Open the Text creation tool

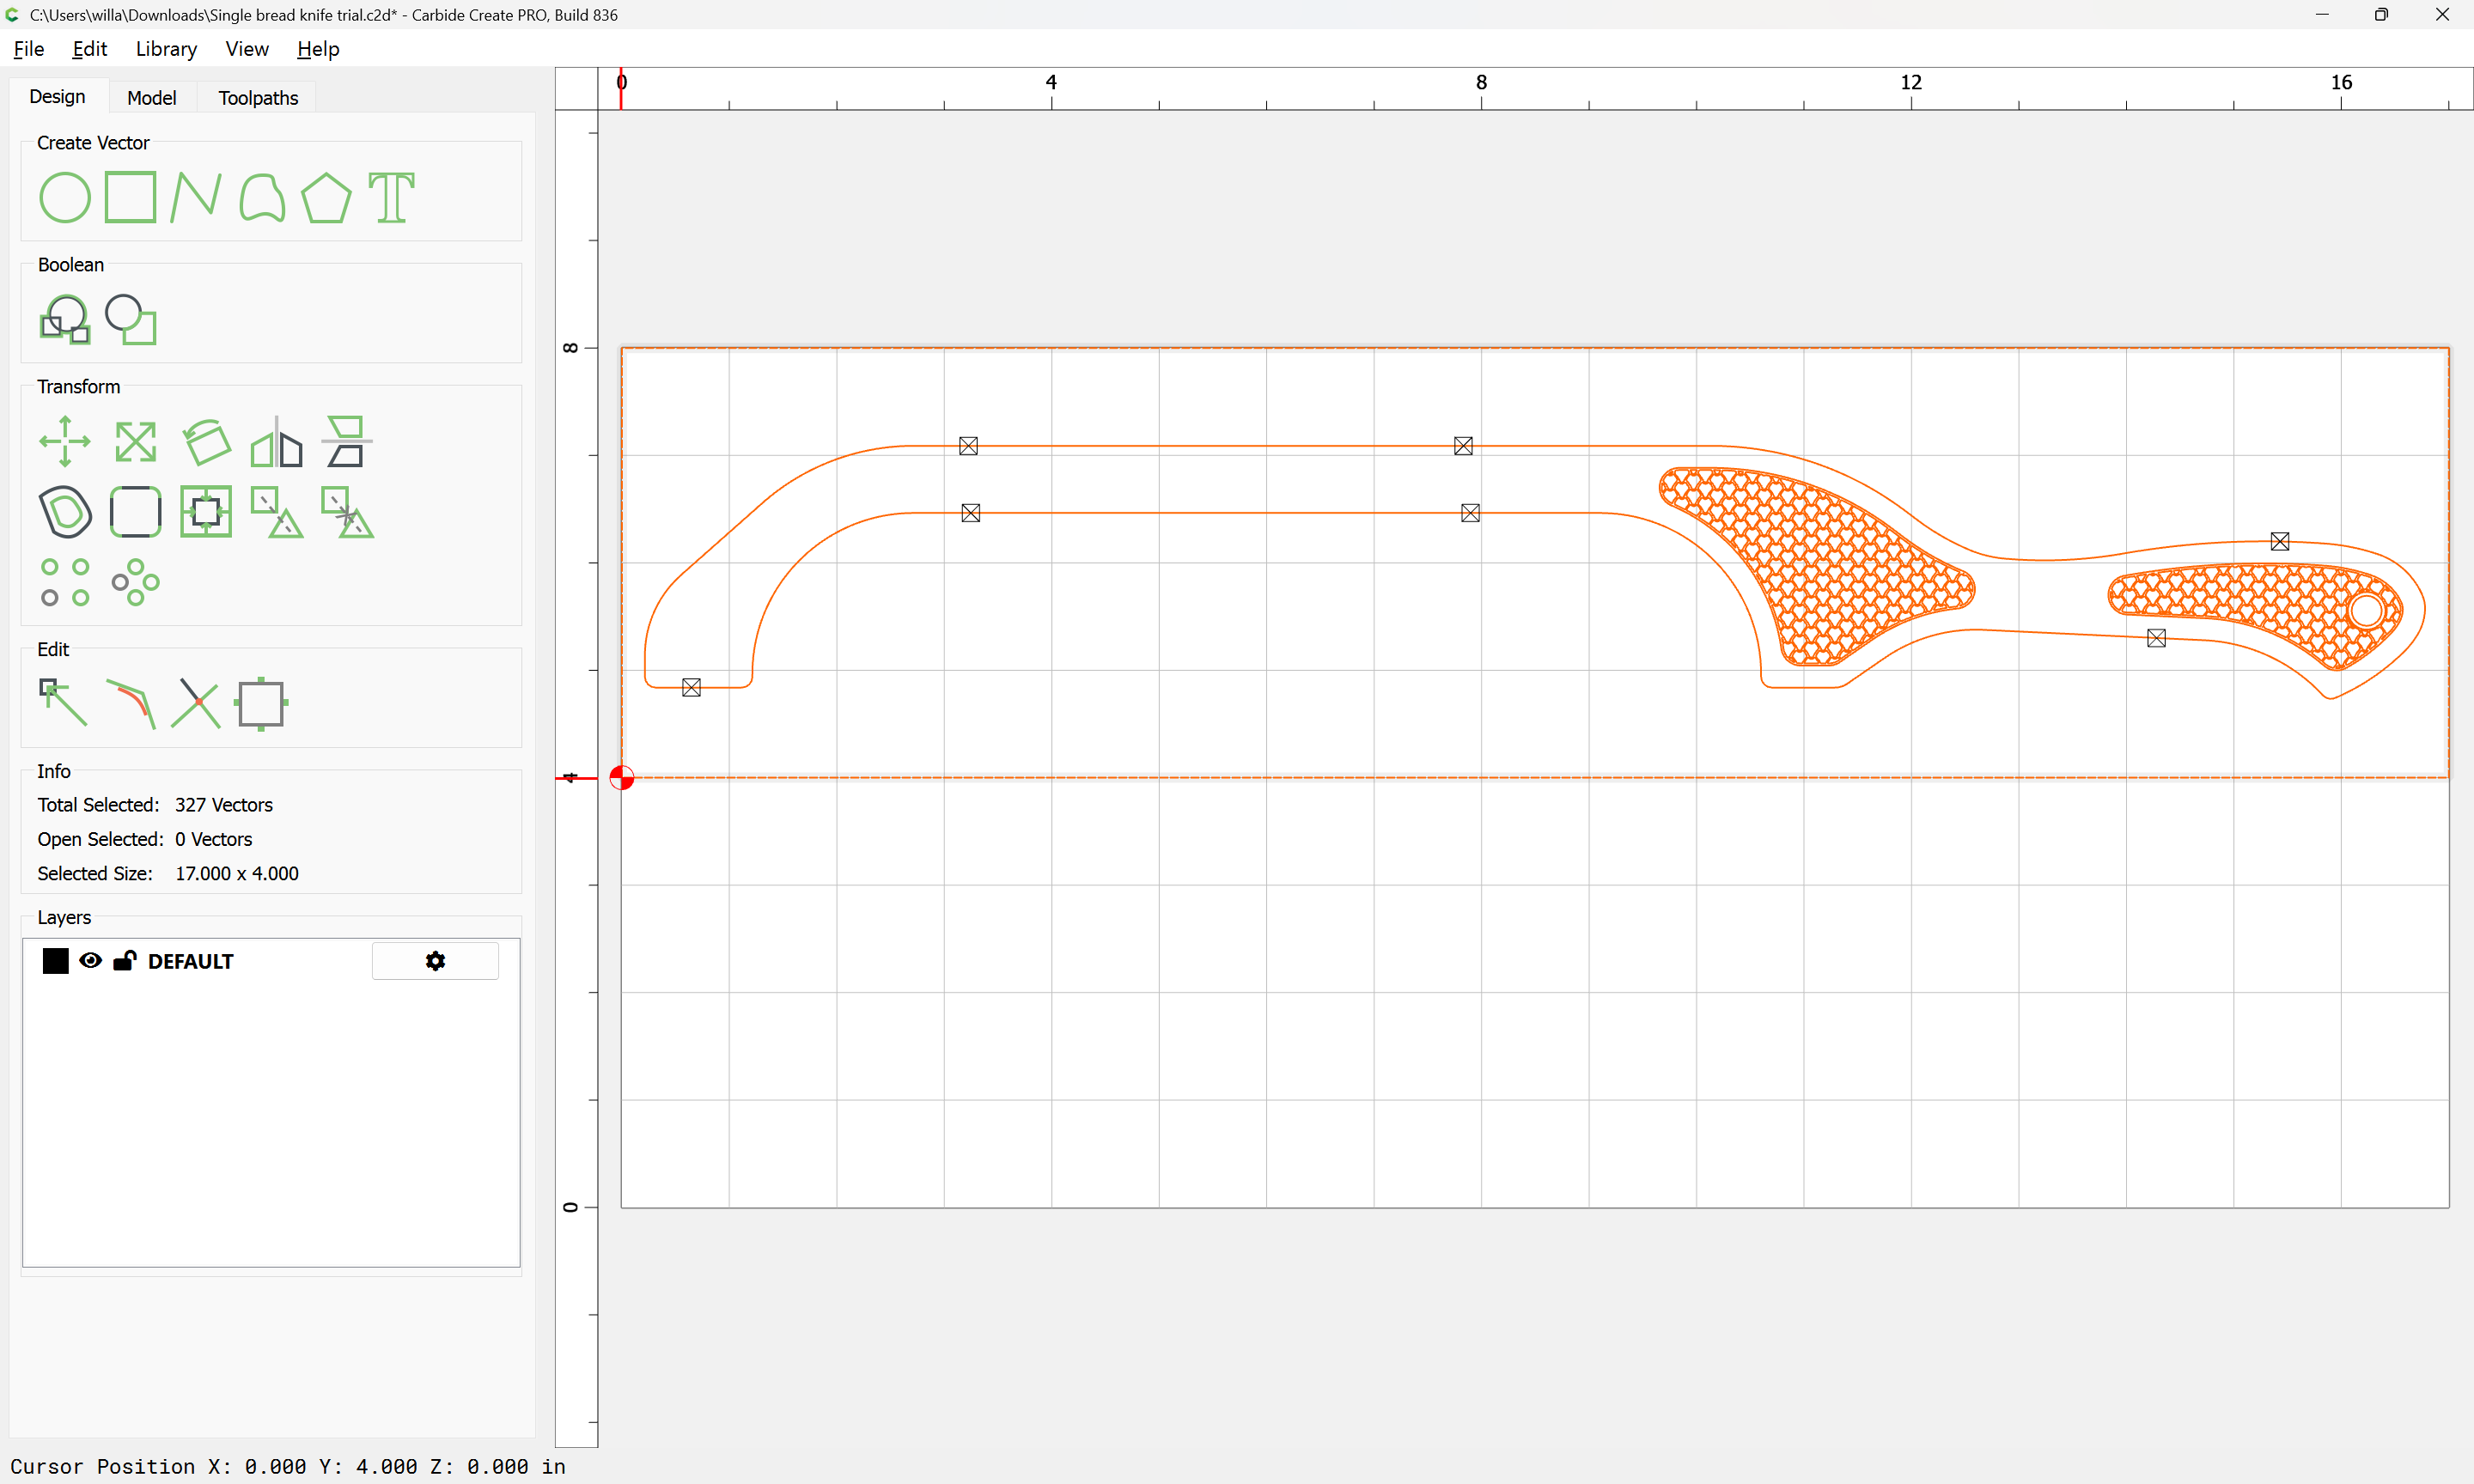click(391, 197)
